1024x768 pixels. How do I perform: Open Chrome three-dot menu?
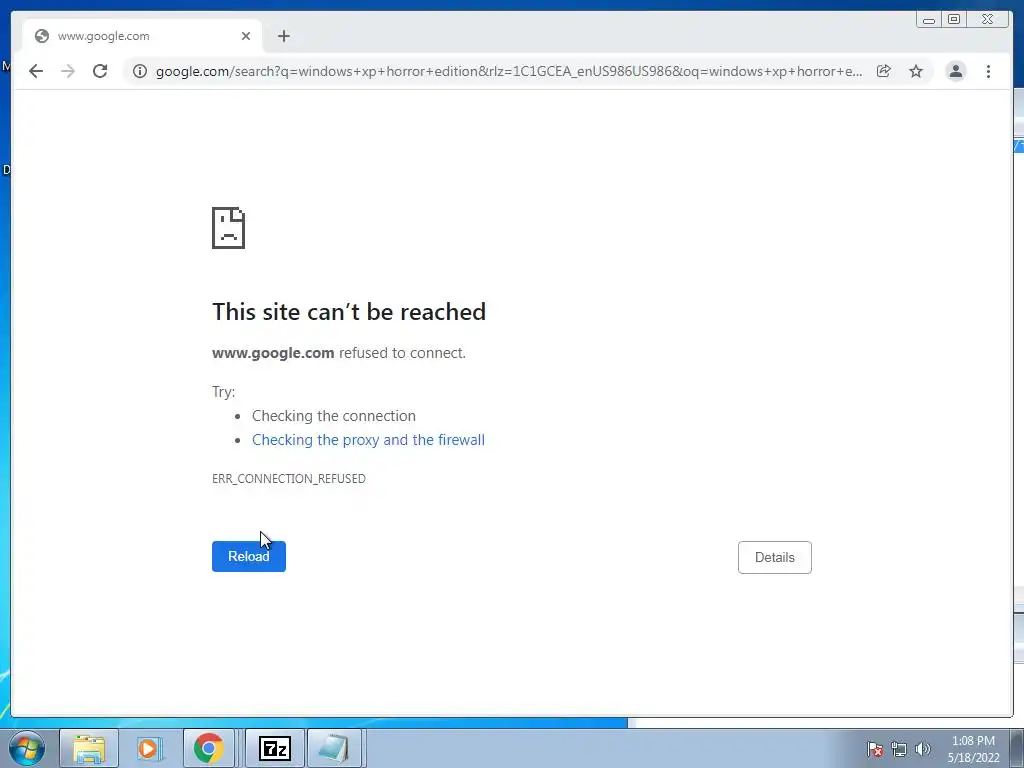tap(989, 71)
